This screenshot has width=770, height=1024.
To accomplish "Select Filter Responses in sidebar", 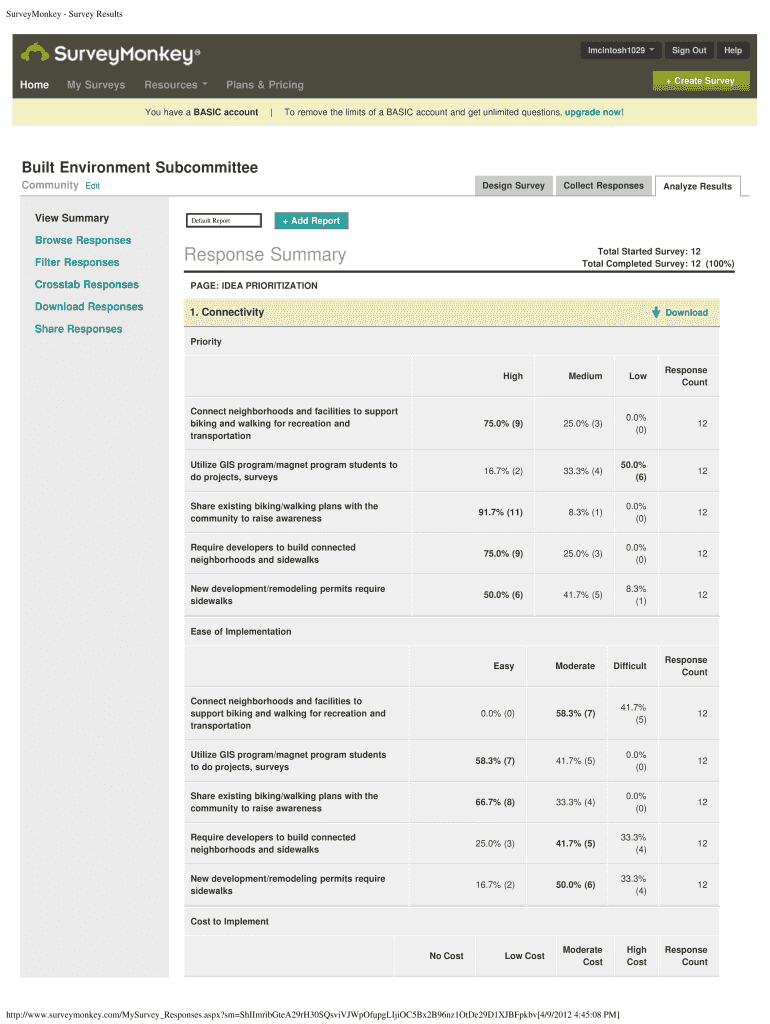I will point(77,262).
